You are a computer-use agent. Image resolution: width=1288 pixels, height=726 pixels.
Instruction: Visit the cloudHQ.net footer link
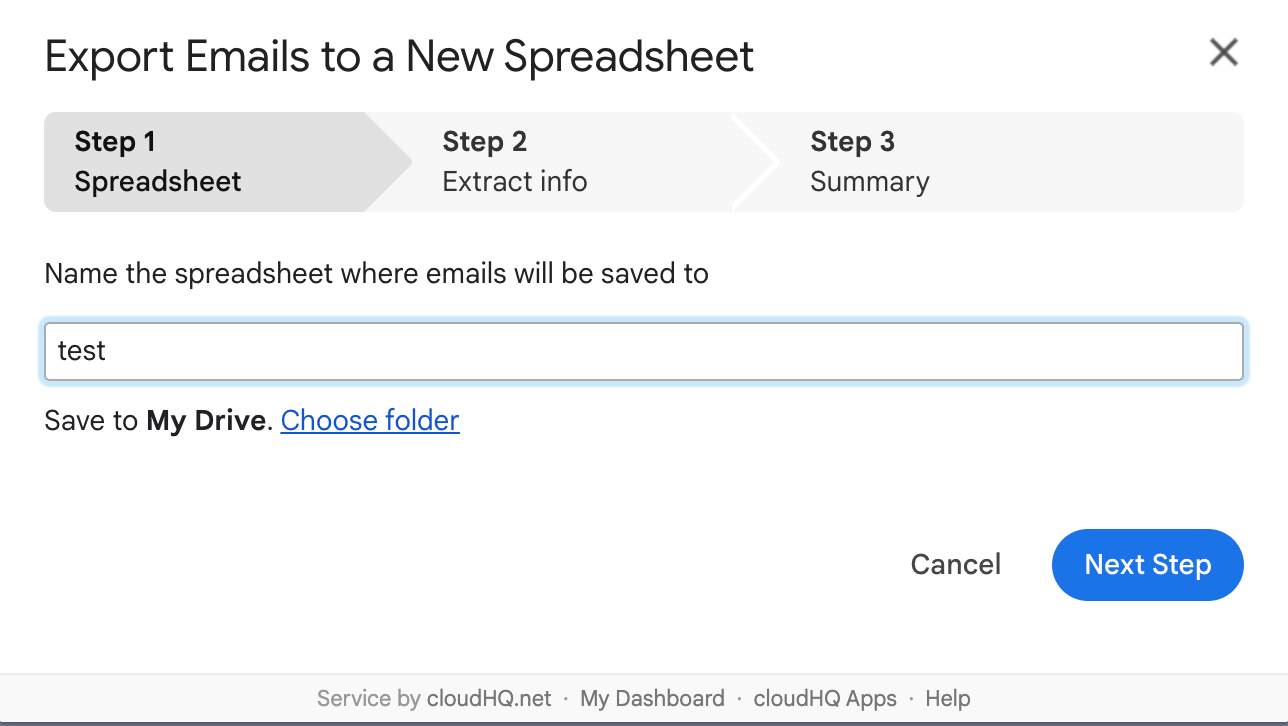coord(489,698)
